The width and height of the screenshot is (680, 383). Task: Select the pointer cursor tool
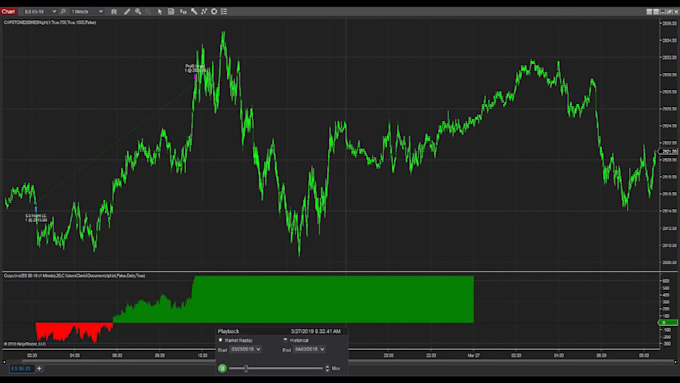(x=160, y=12)
